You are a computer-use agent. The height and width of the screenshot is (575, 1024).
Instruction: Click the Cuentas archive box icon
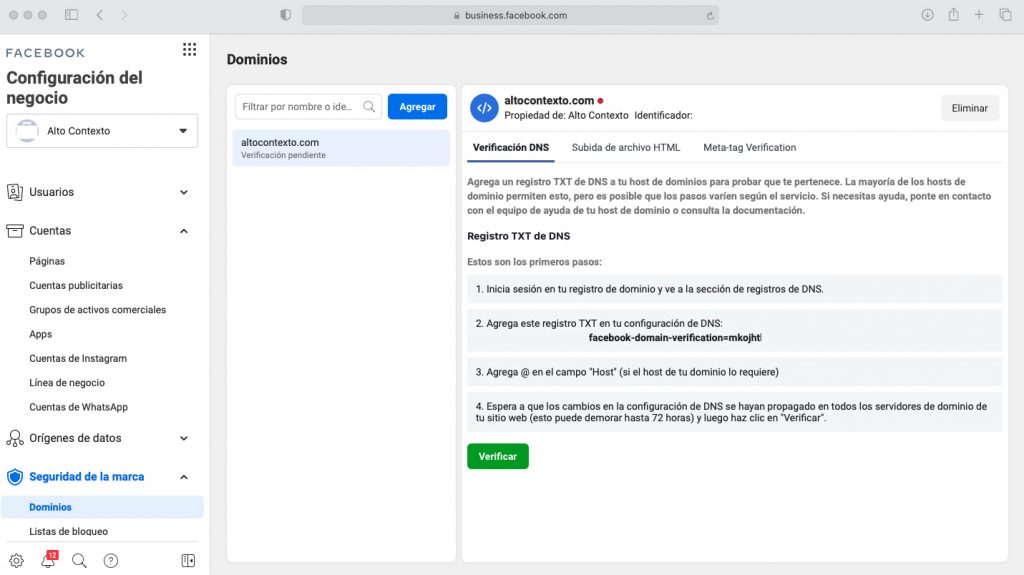coord(14,231)
